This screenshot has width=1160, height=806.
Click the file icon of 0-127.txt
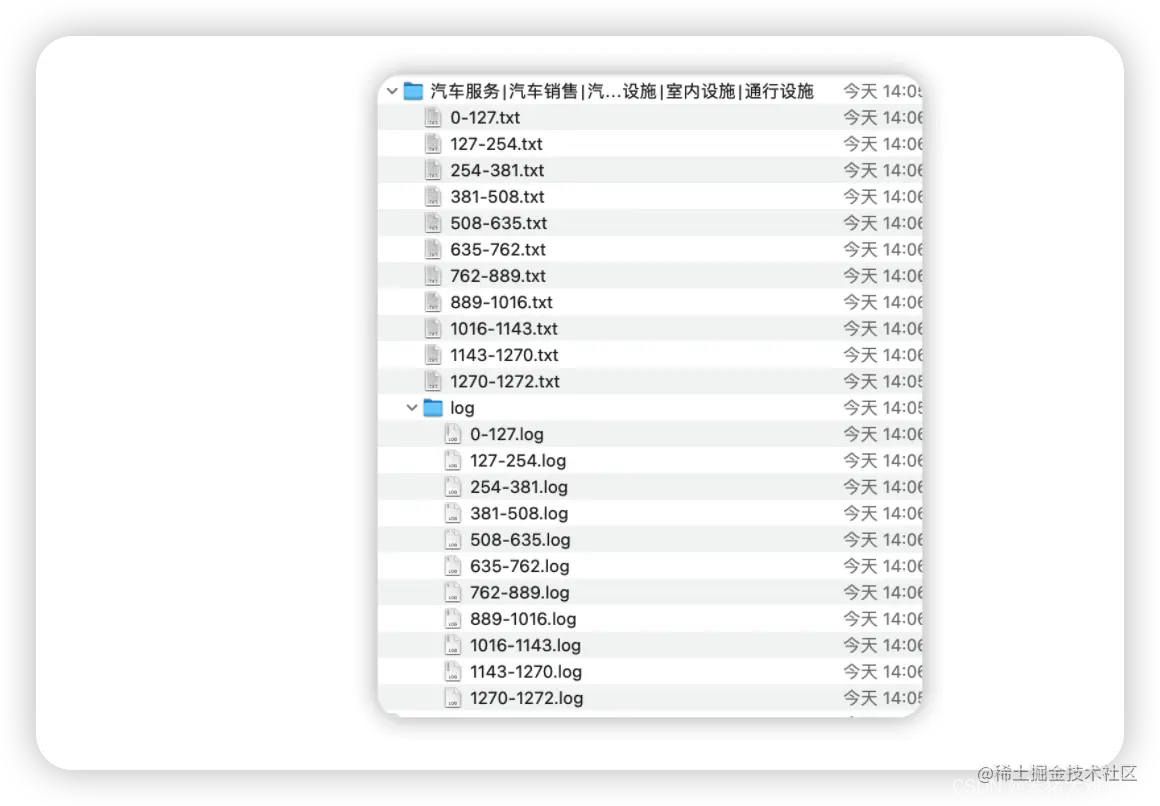pos(434,118)
